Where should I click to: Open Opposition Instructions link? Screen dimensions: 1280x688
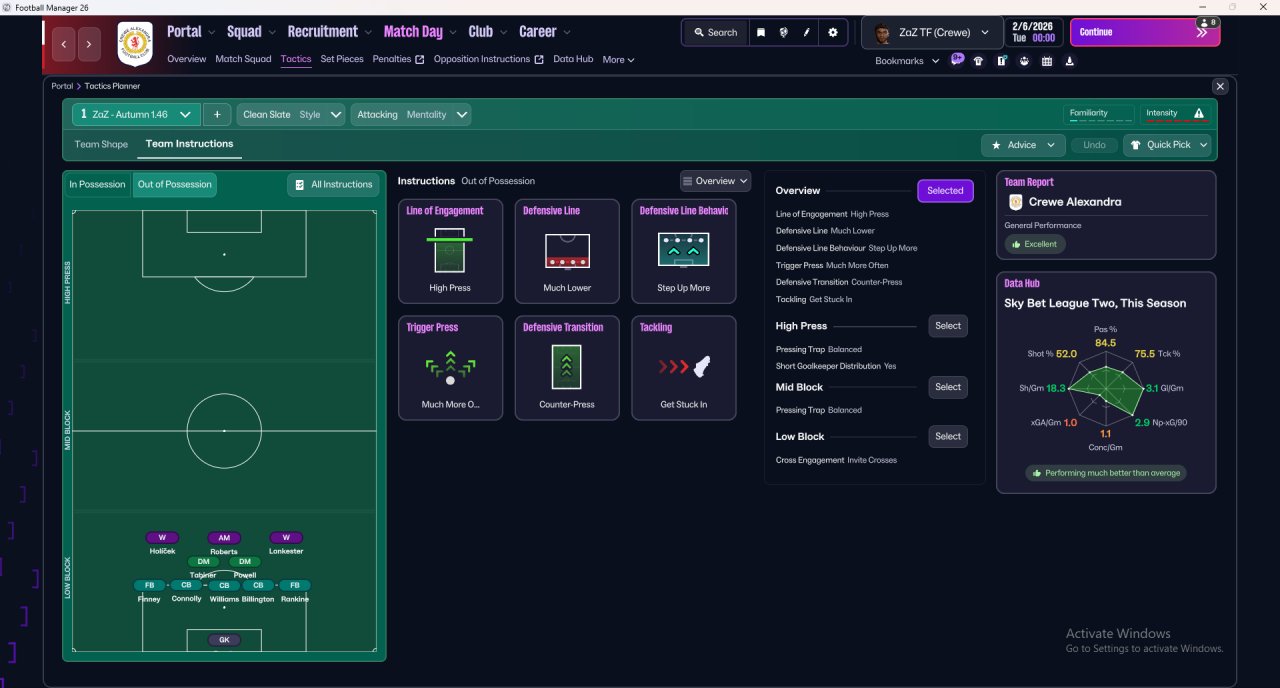[x=488, y=59]
